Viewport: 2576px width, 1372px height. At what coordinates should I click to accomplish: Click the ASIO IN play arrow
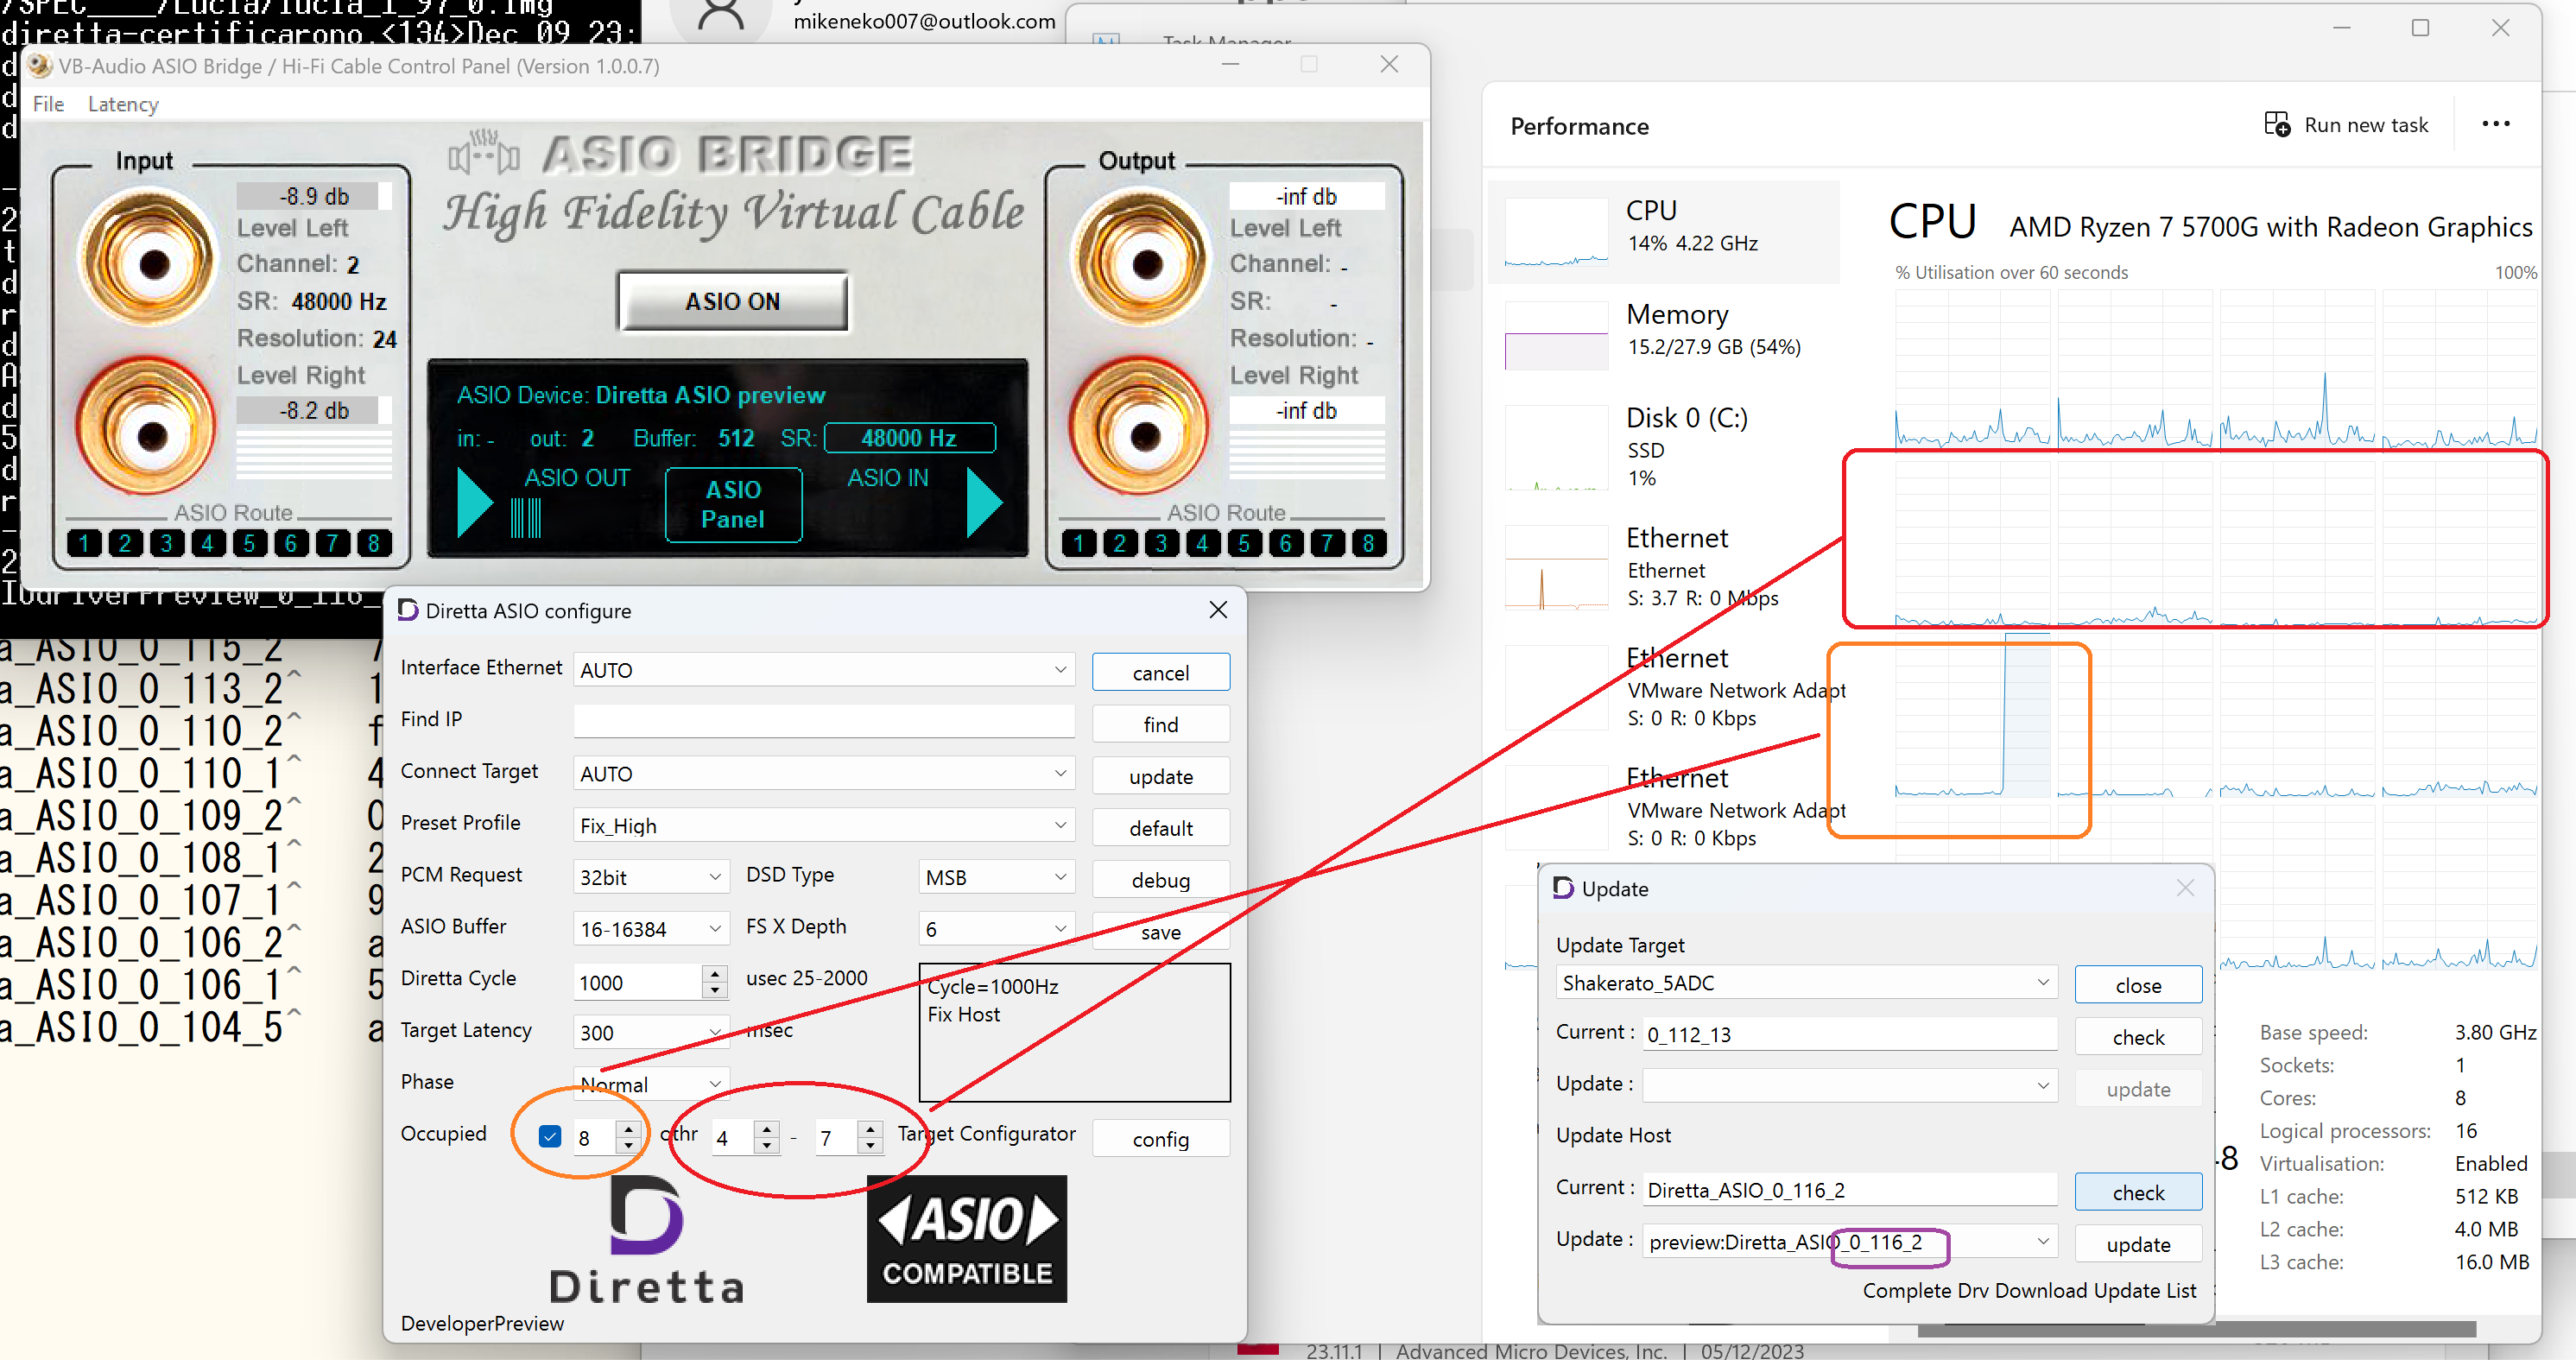click(983, 504)
